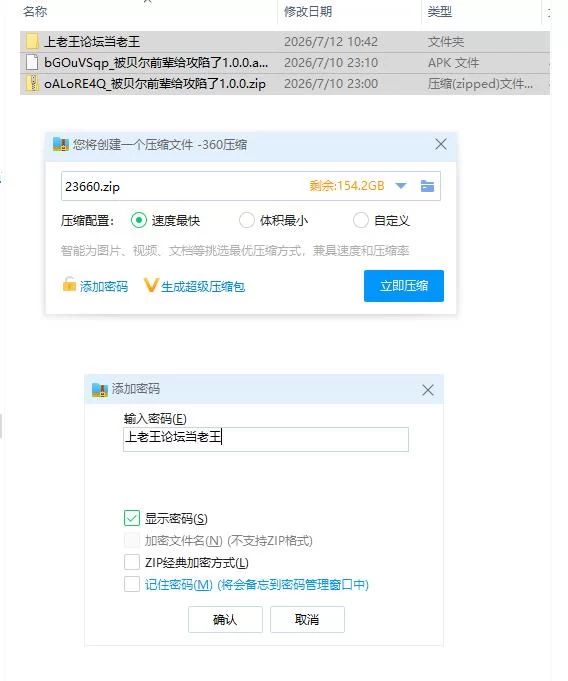
Task: Select the 速度最快 compression option
Action: pos(139,220)
